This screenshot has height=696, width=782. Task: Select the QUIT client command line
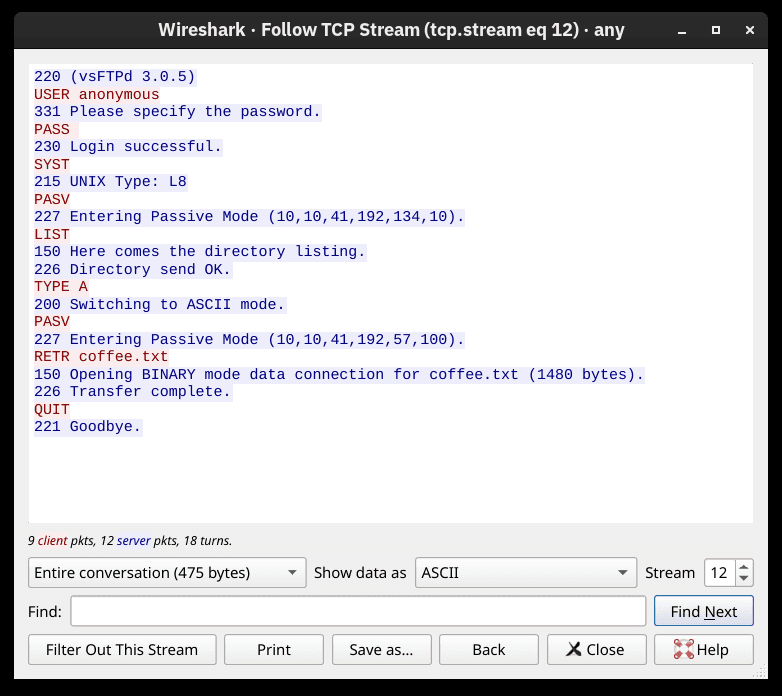(x=52, y=409)
